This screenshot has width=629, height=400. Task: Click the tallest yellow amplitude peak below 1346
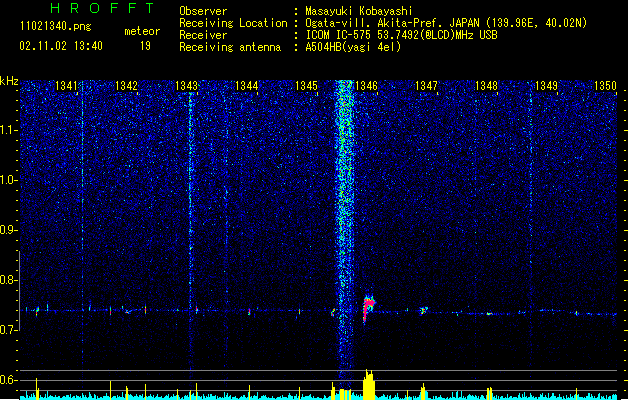369,384
